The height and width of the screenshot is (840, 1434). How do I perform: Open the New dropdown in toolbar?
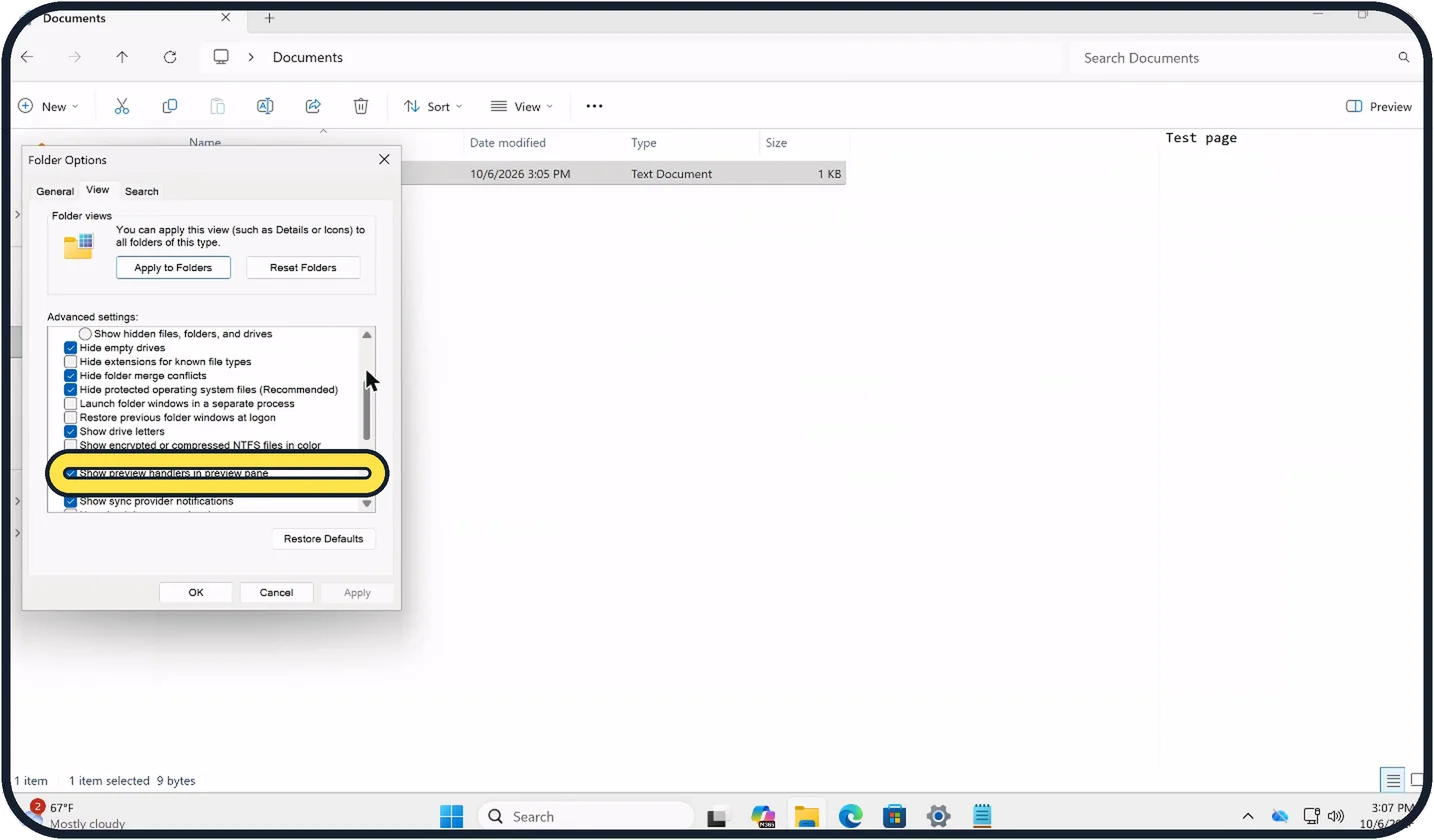48,107
